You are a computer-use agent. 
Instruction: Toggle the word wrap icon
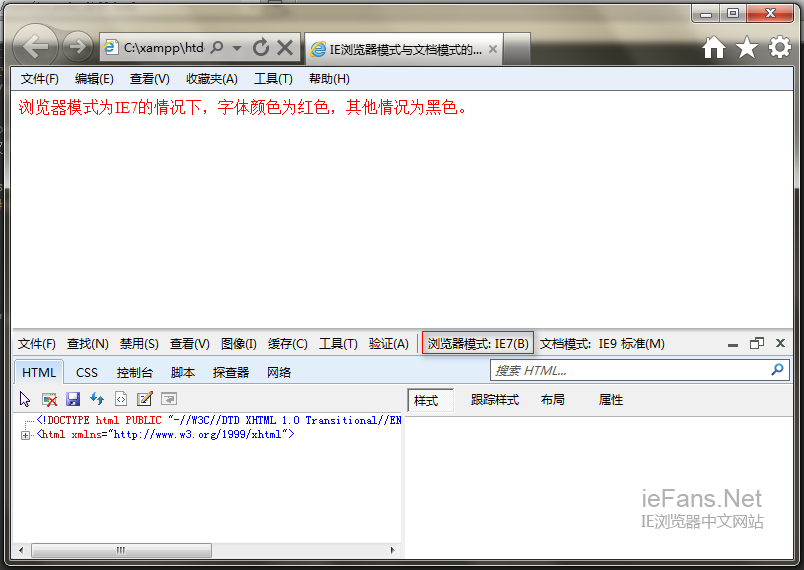(169, 399)
